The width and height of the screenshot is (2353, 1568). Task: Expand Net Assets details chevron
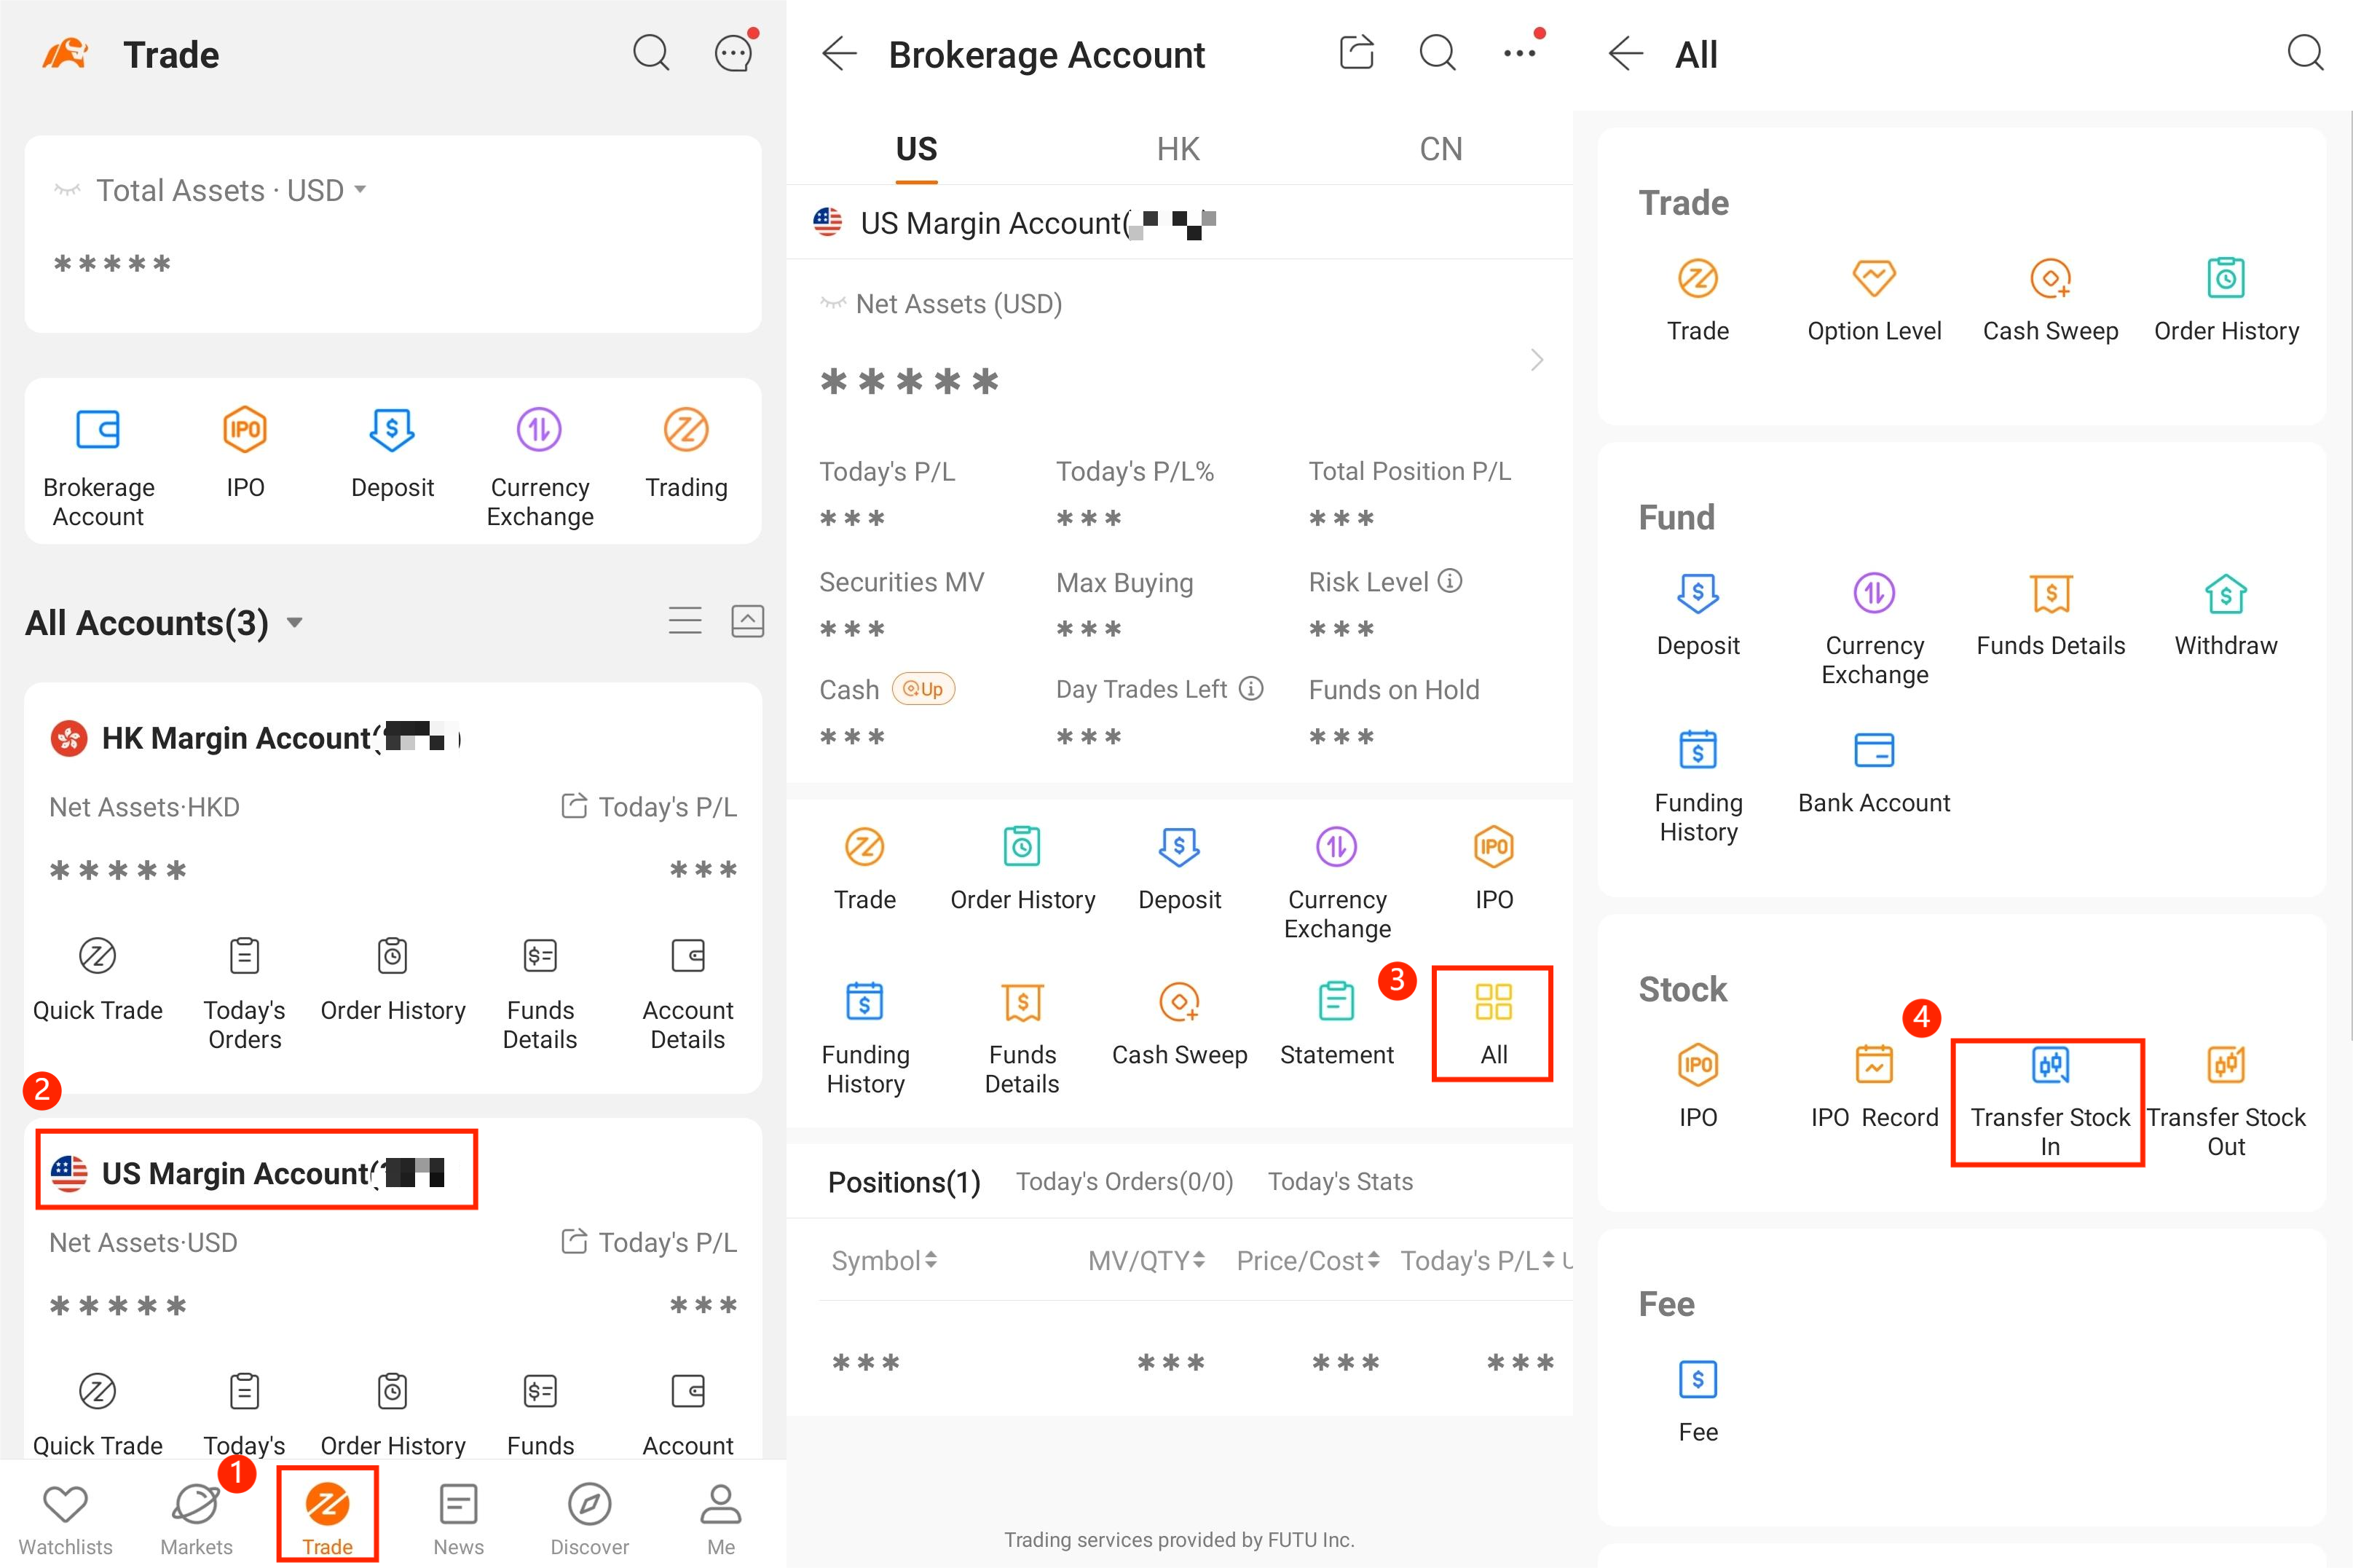pyautogui.click(x=1537, y=359)
